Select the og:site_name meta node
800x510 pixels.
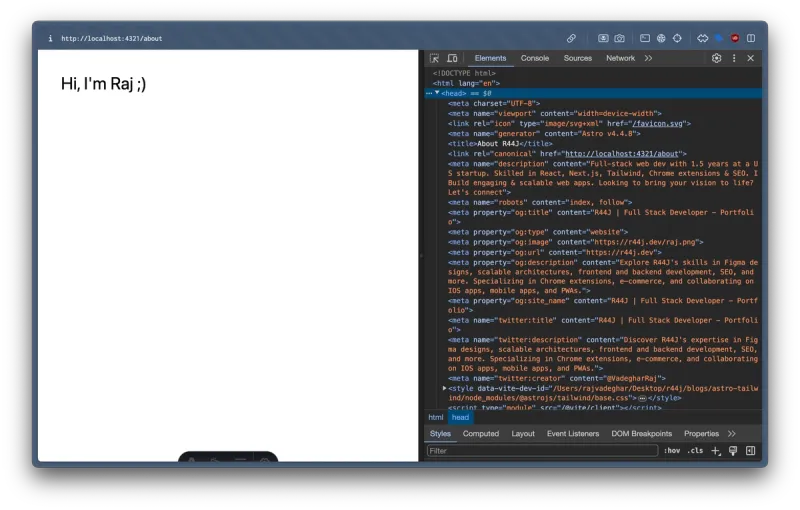[603, 305]
